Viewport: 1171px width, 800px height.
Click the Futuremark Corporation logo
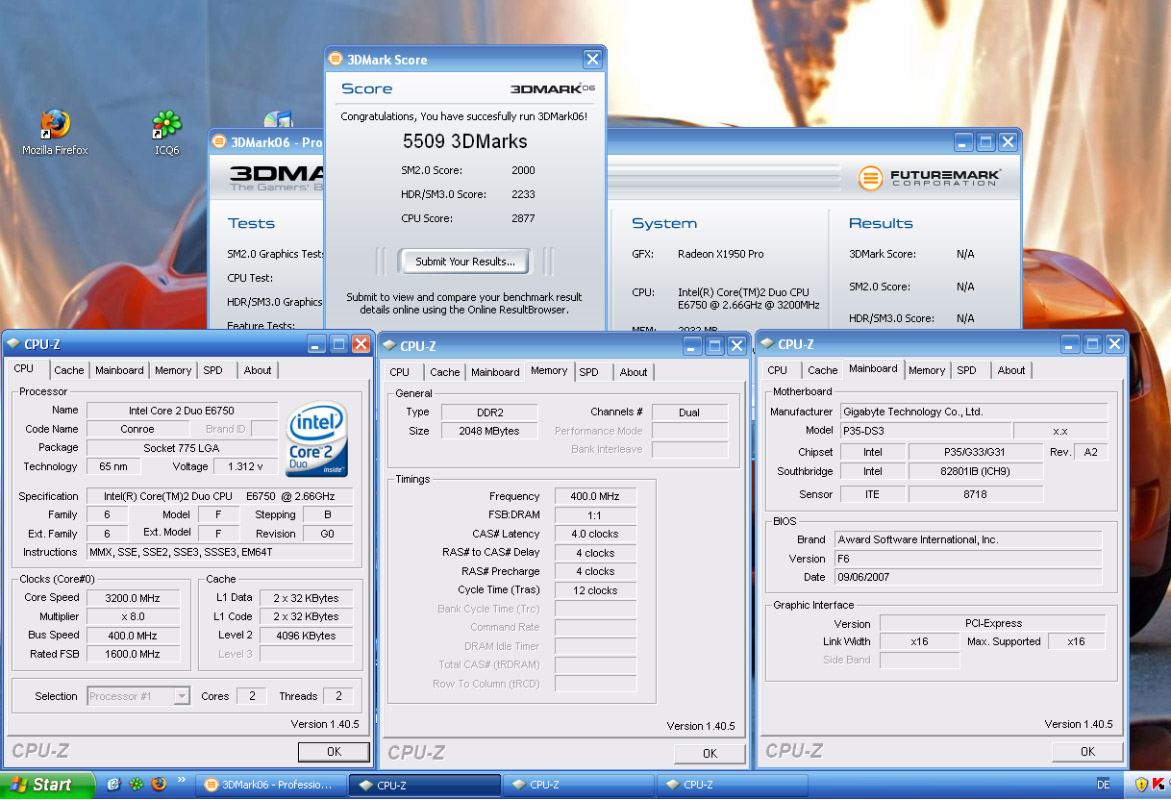click(x=928, y=178)
